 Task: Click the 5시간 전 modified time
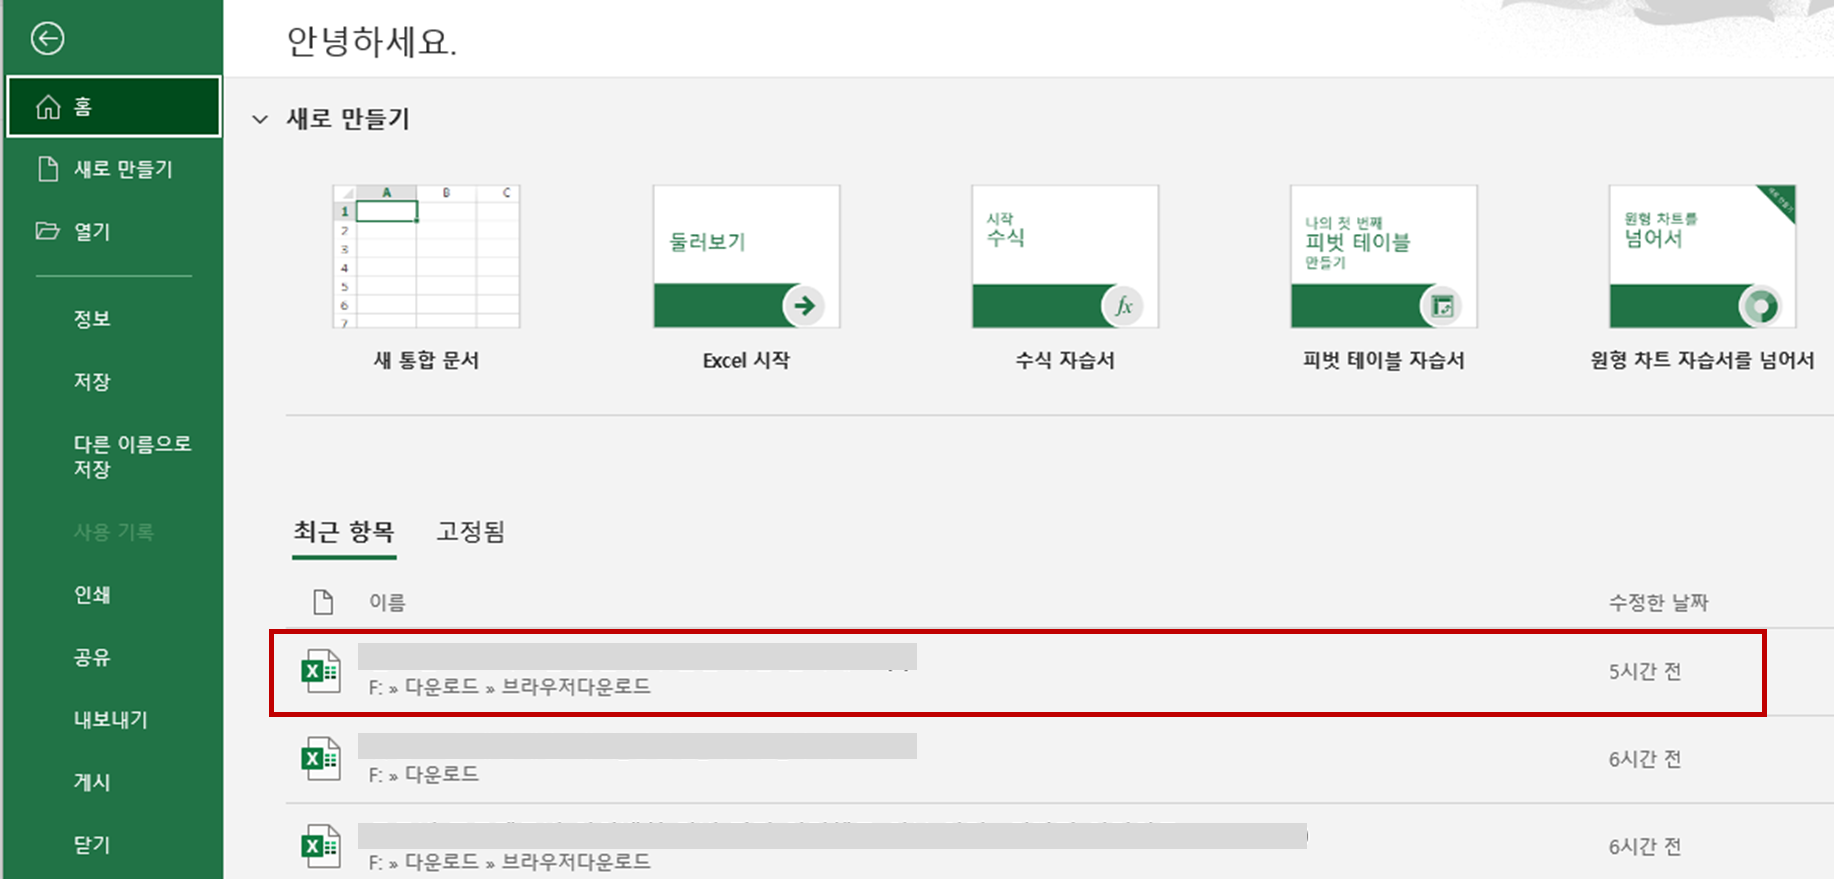[x=1645, y=672]
